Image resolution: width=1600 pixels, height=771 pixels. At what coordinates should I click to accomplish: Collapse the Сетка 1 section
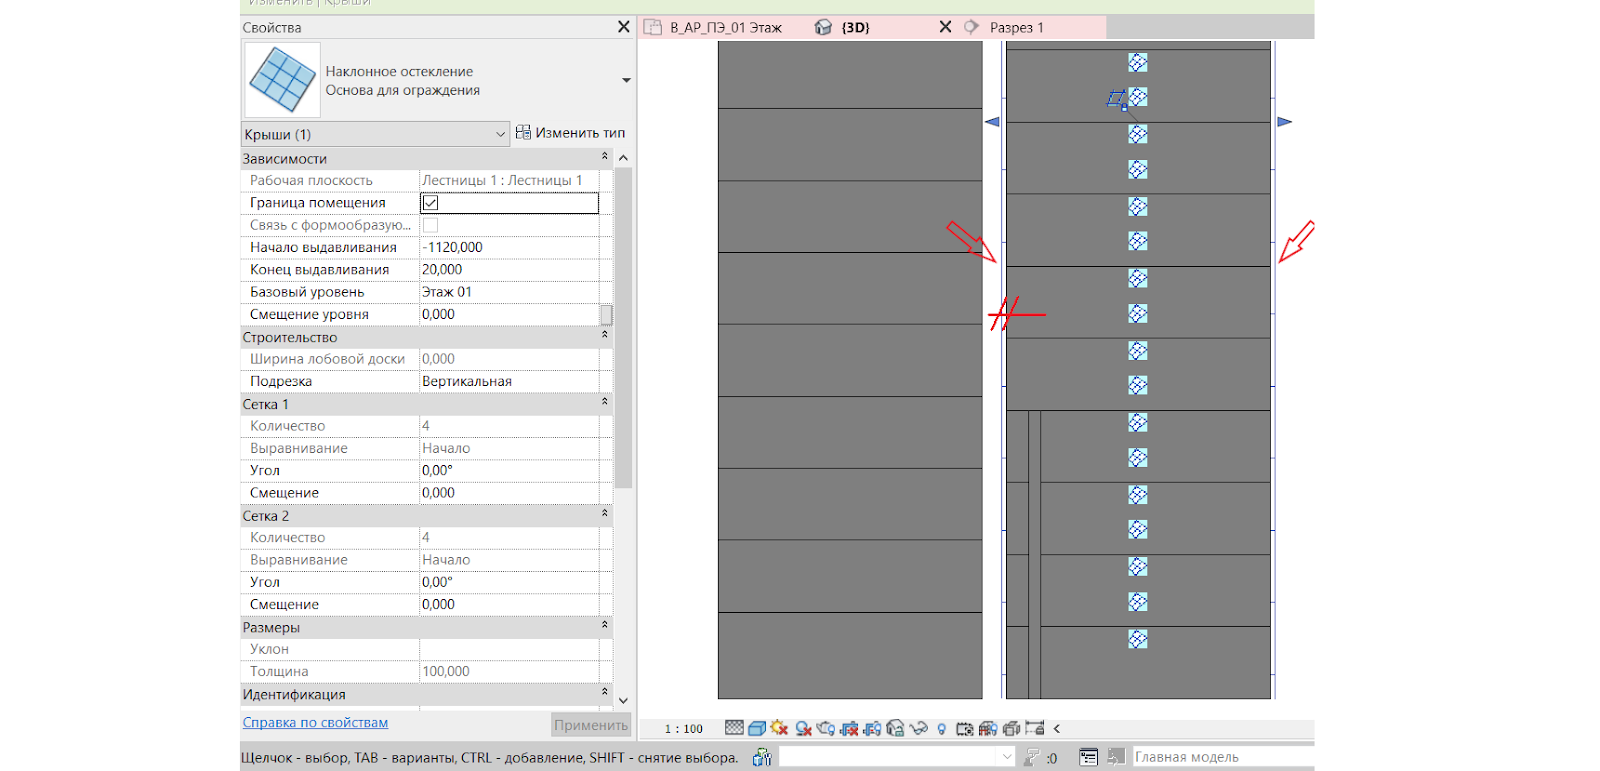coord(604,403)
